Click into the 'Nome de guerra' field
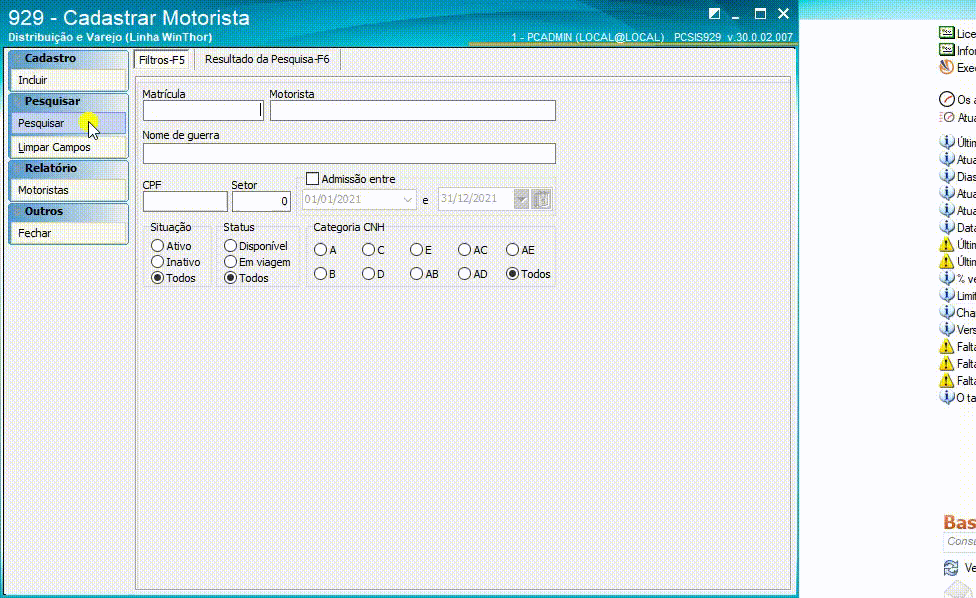The height and width of the screenshot is (598, 976). click(349, 154)
